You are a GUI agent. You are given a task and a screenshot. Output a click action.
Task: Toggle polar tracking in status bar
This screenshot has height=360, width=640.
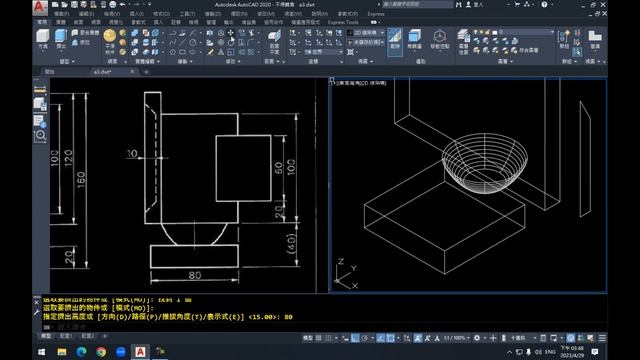364,338
